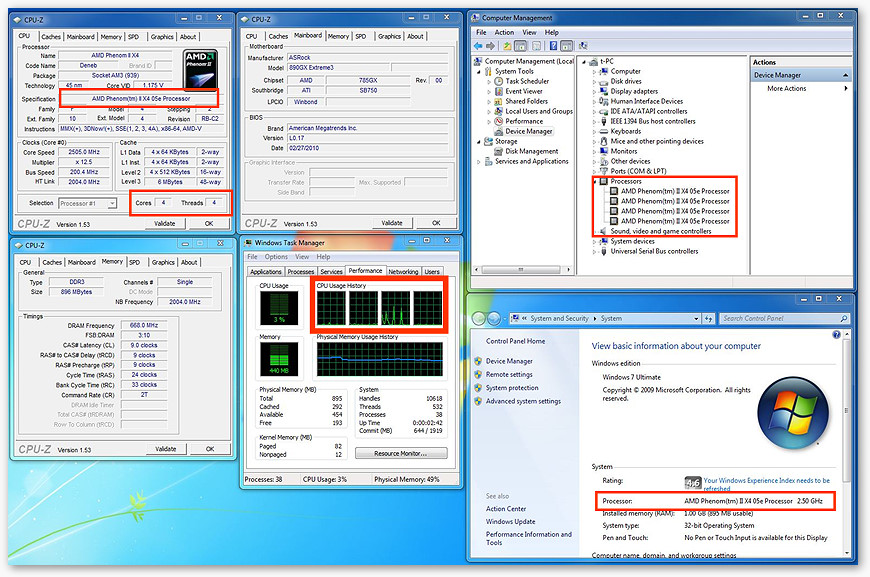The image size is (870, 577).
Task: Collapse the Processors node in Device Manager
Action: 596,181
